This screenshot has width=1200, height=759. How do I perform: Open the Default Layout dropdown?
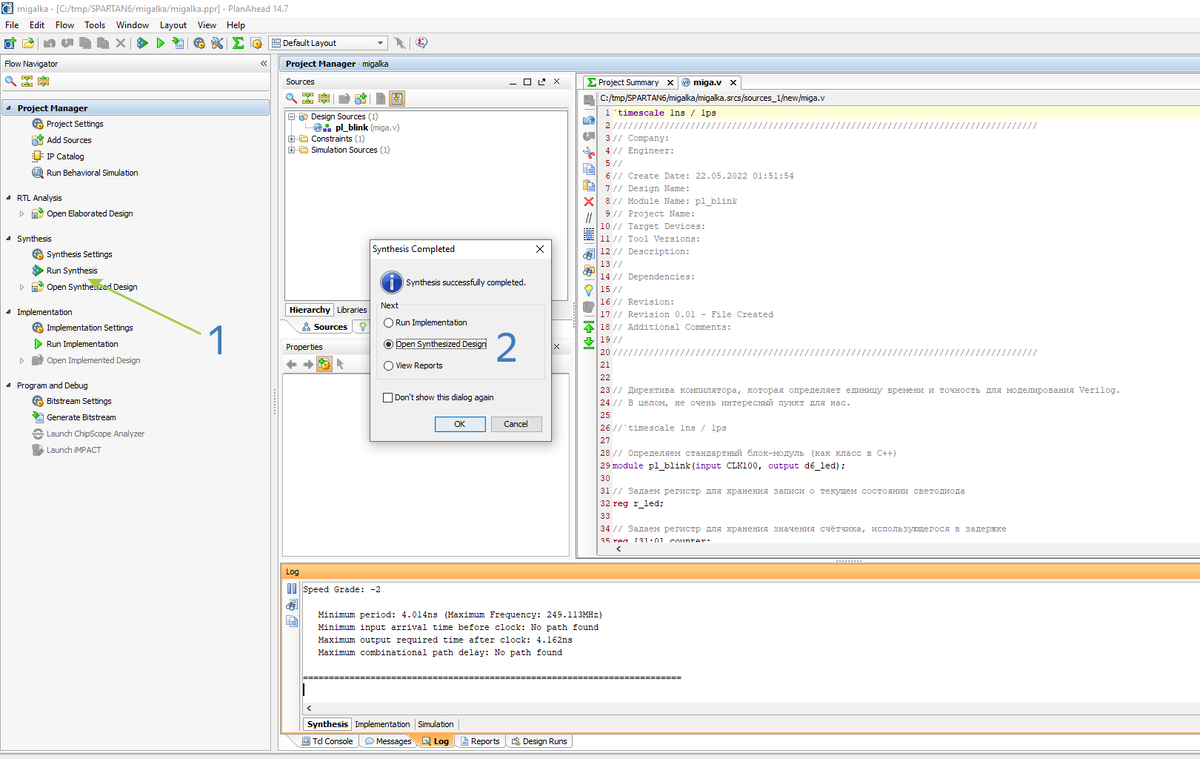click(380, 43)
